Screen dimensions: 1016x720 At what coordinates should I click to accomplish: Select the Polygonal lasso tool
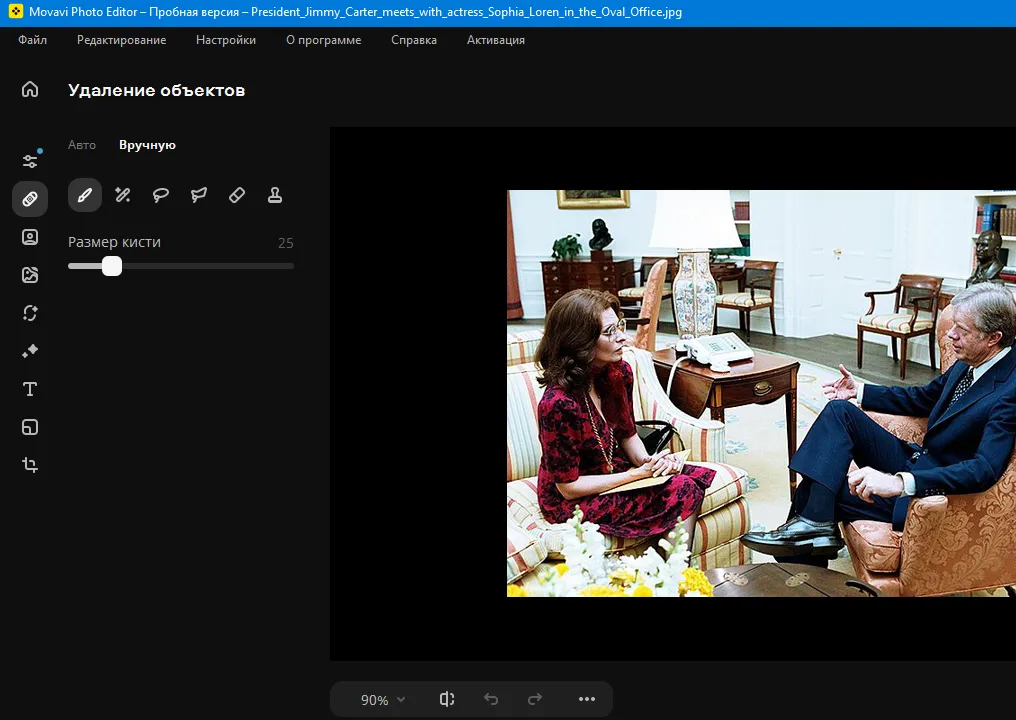coord(199,195)
